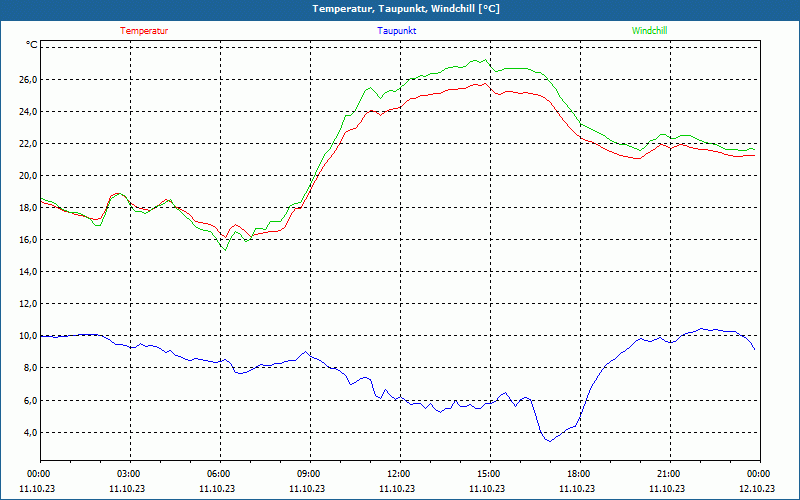Click the 15:00 time axis label
Image resolution: width=800 pixels, height=500 pixels.
(x=490, y=474)
